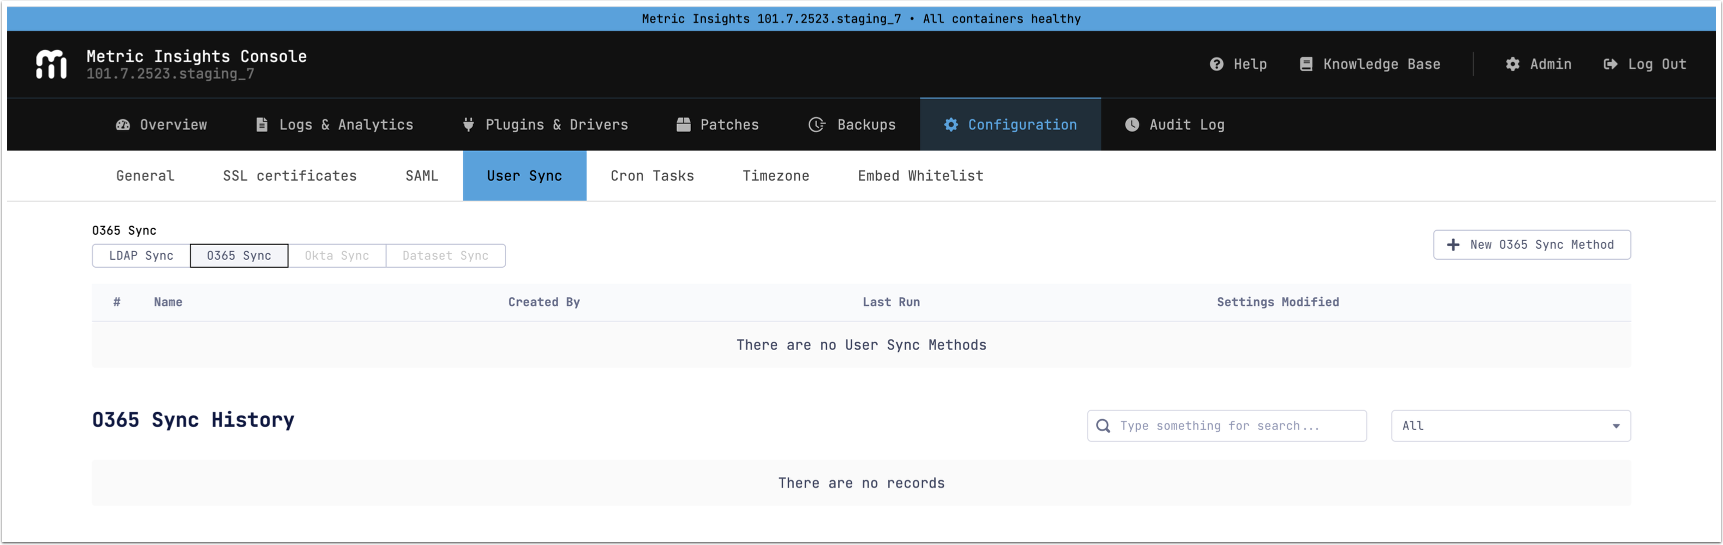Click the Audit Log clock icon
Screen dimensions: 1723x545
point(1132,125)
